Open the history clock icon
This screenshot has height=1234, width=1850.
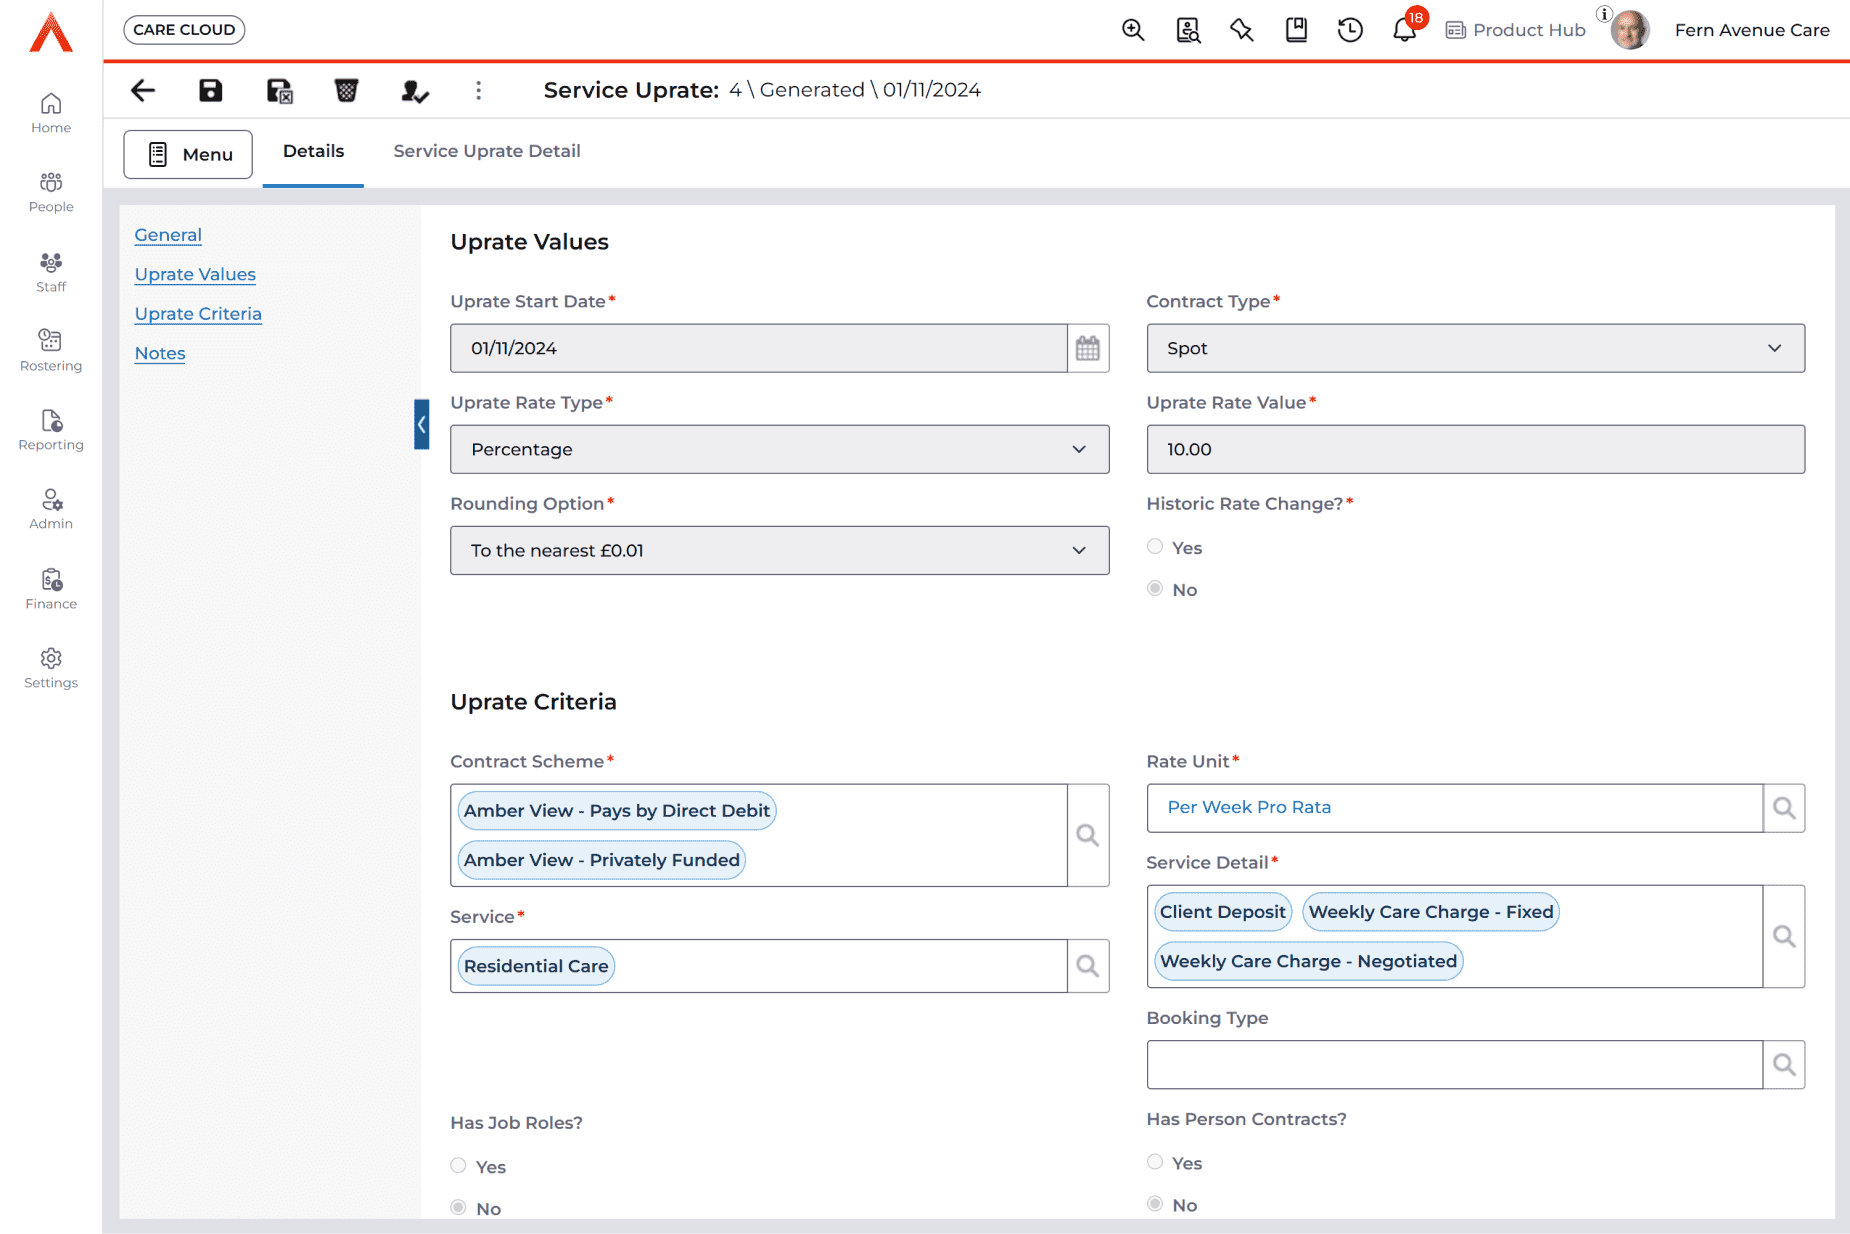point(1350,30)
